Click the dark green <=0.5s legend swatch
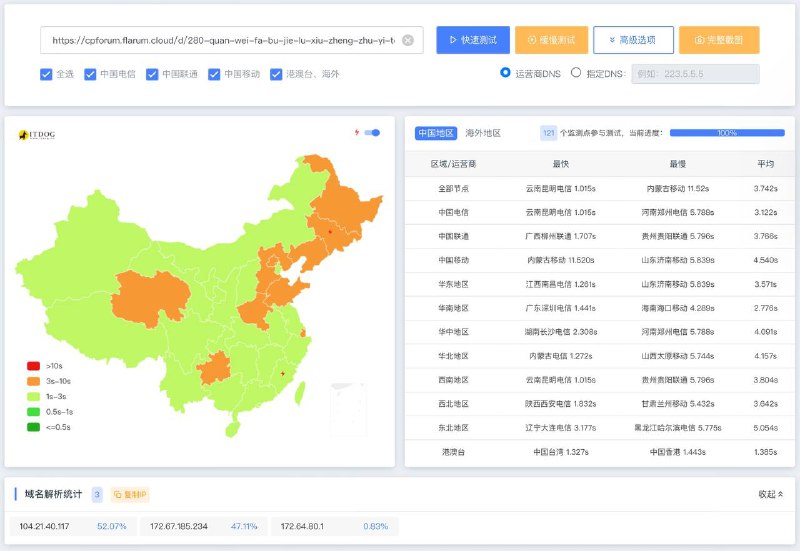This screenshot has height=551, width=800. 33,427
